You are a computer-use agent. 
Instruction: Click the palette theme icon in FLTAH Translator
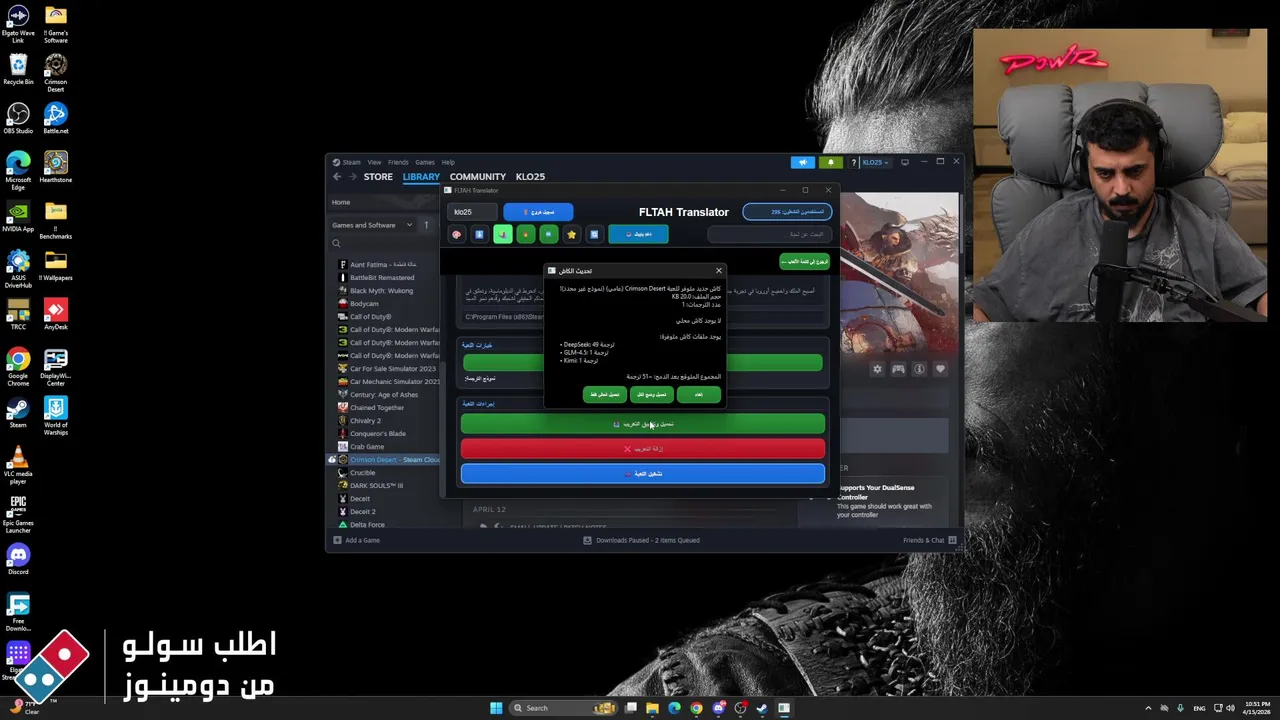(457, 234)
